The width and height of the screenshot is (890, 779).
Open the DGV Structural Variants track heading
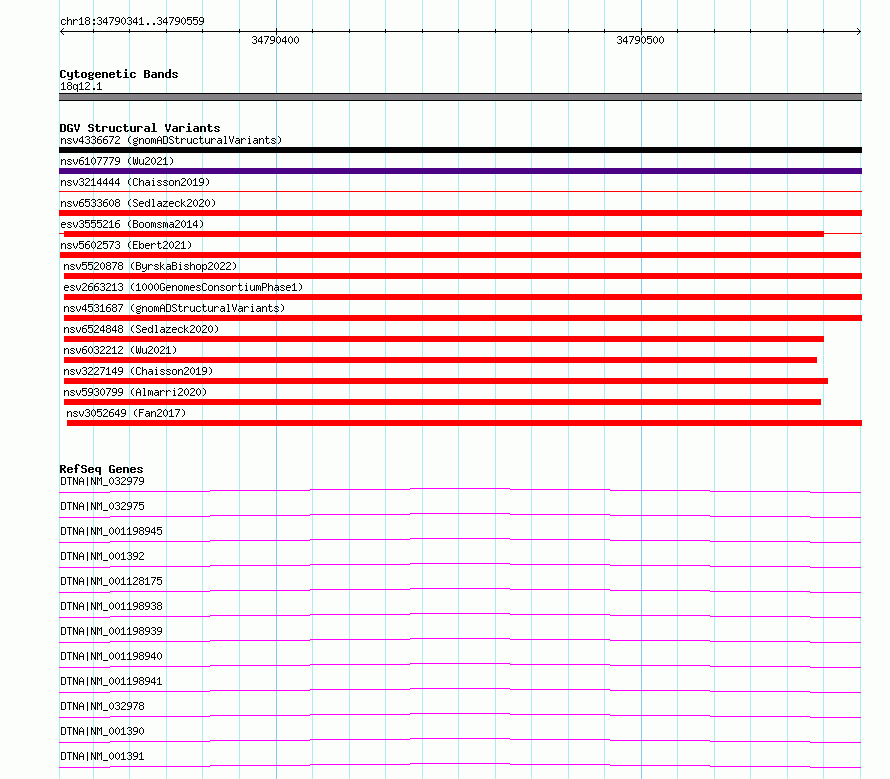(x=140, y=128)
